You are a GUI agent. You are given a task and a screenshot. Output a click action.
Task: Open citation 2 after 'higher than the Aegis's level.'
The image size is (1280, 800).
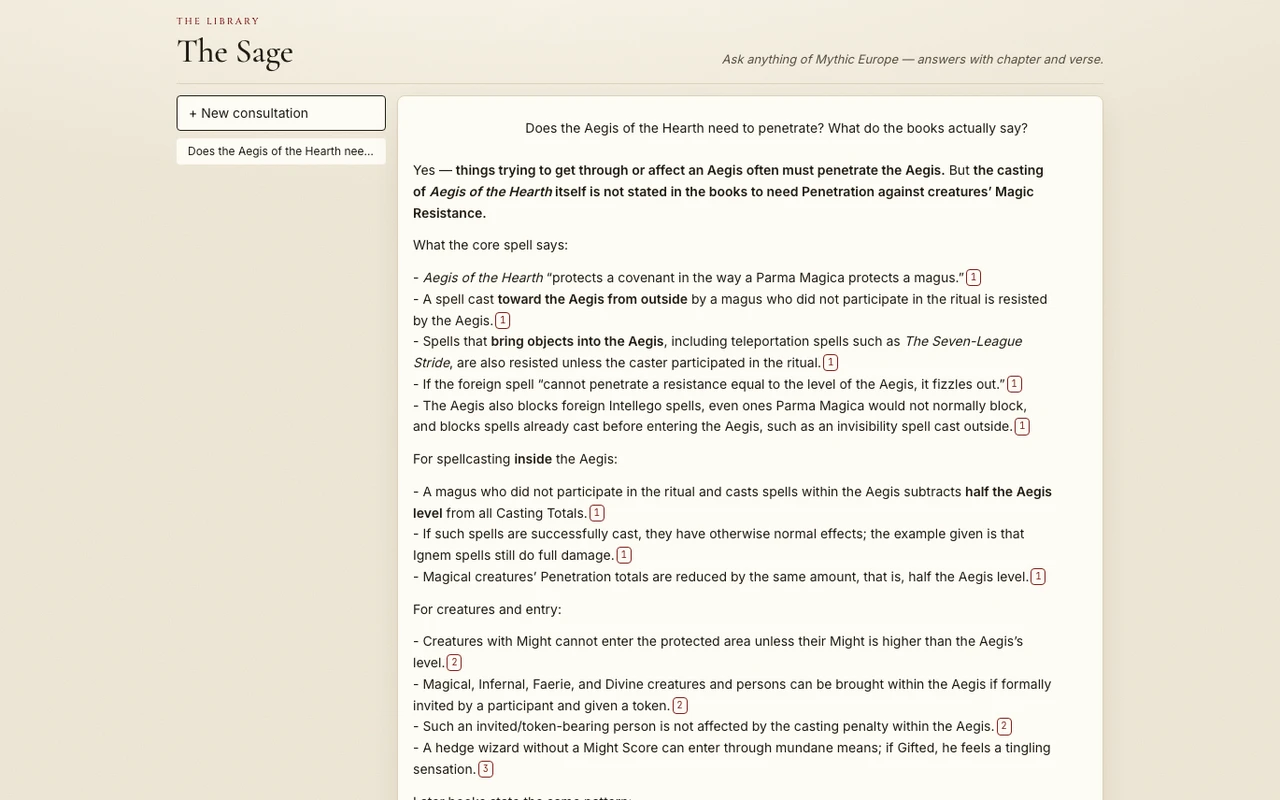click(x=454, y=663)
